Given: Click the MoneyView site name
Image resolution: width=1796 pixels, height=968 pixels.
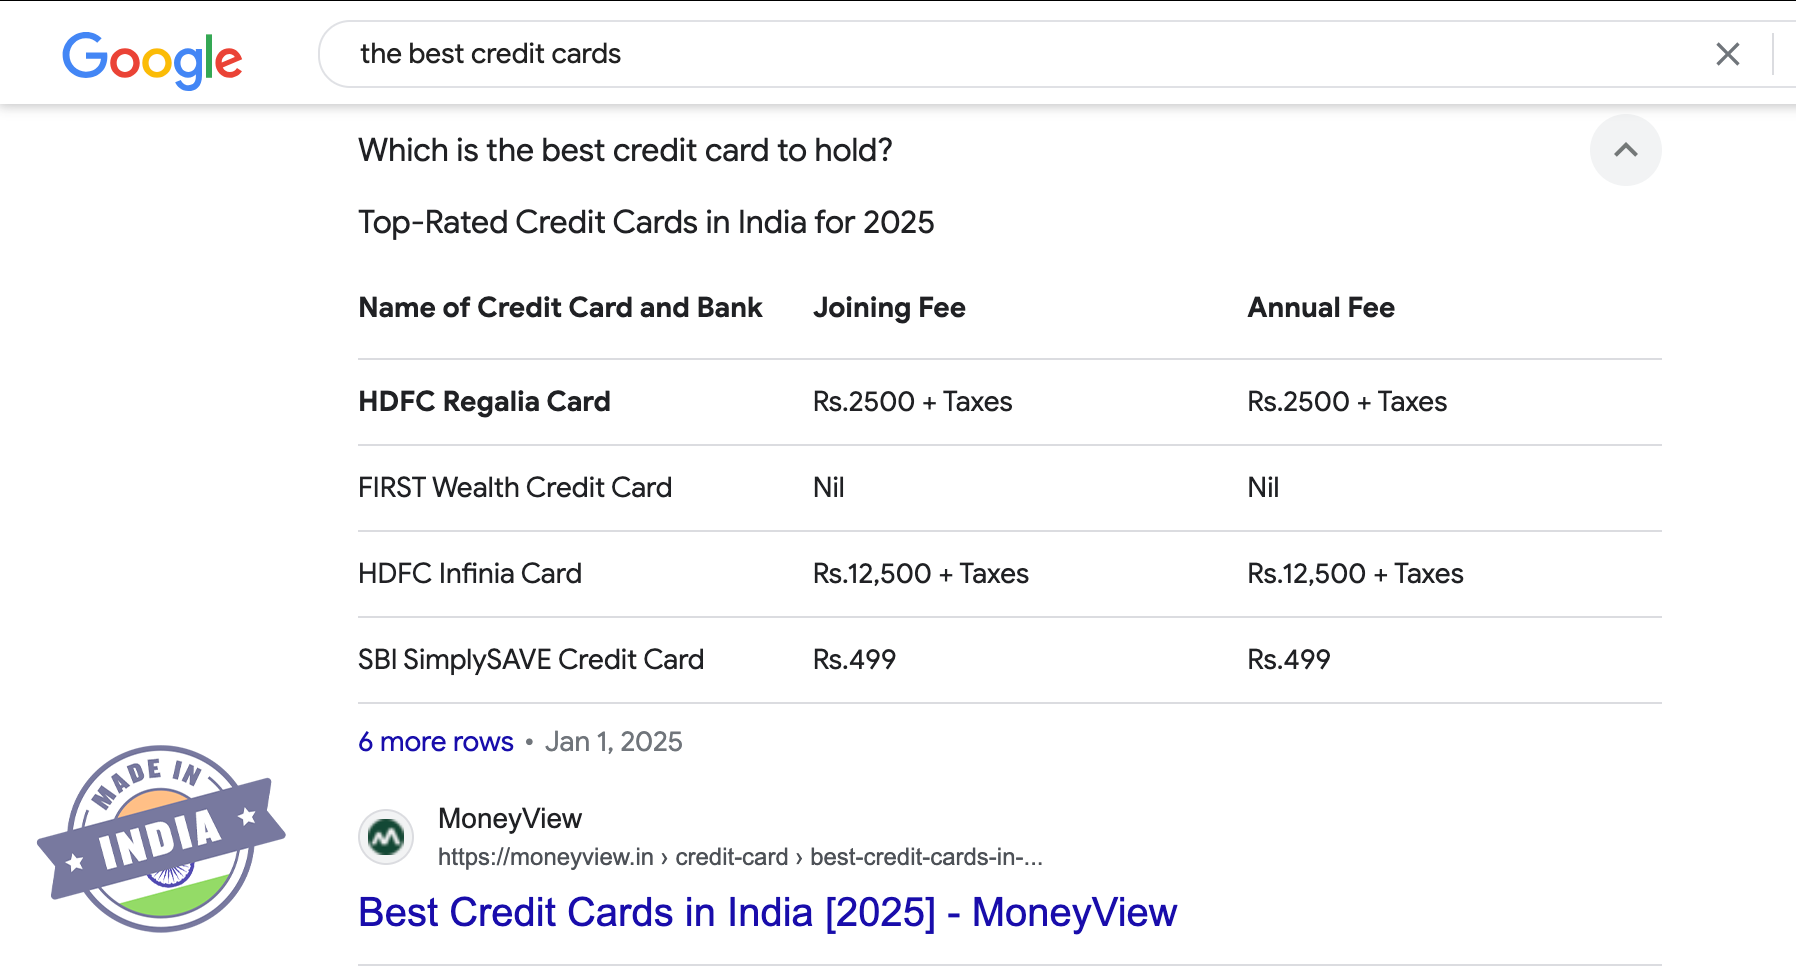Looking at the screenshot, I should [x=510, y=818].
